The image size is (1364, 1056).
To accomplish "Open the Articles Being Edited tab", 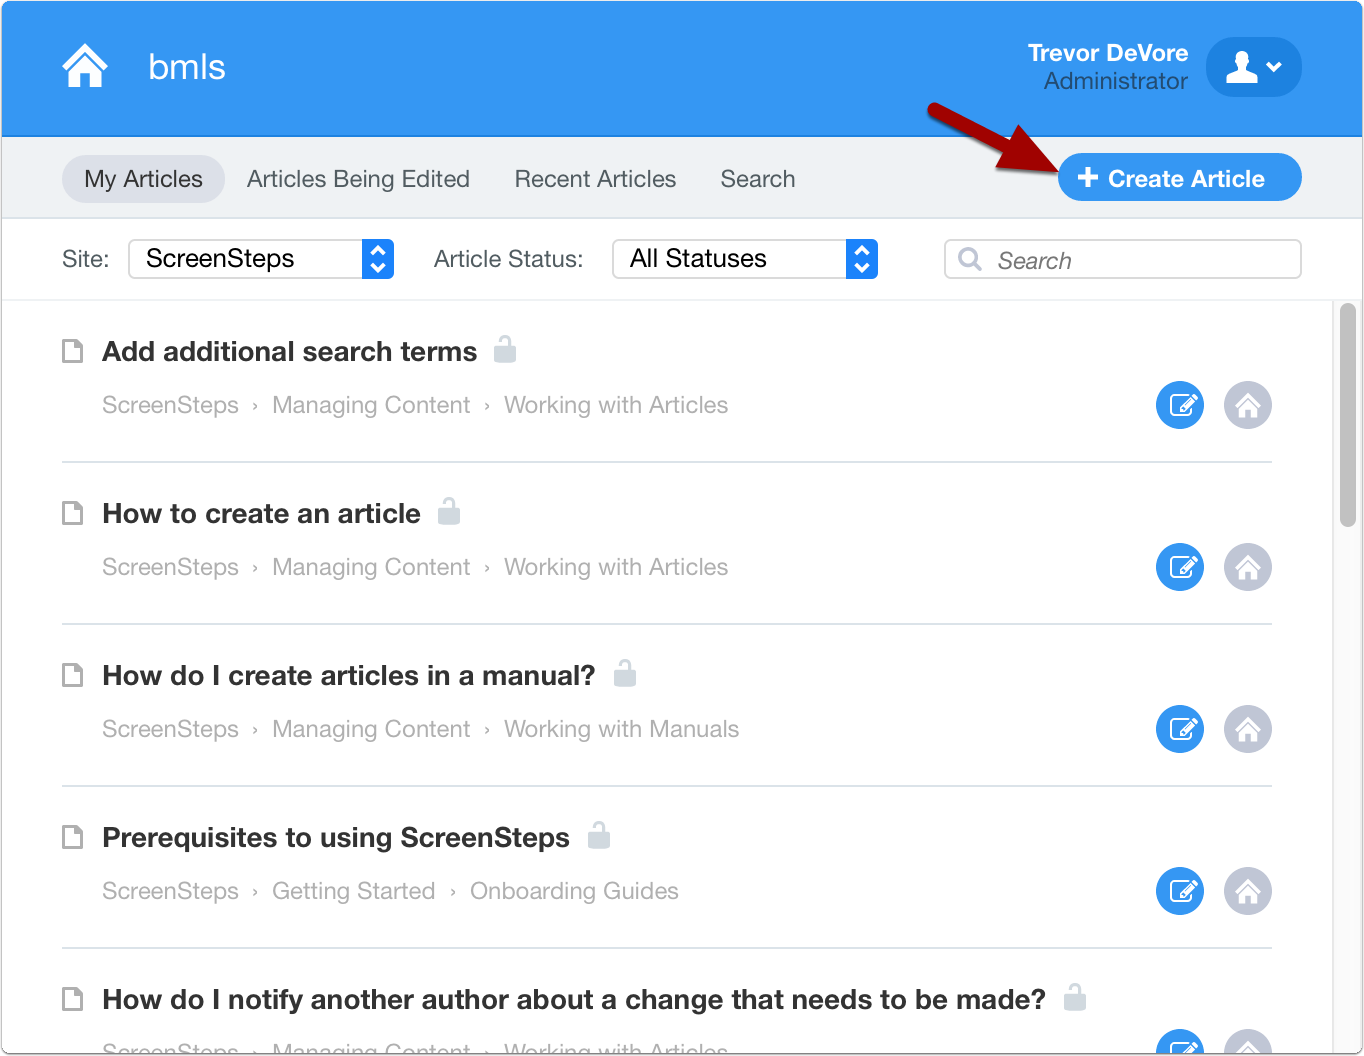I will (358, 179).
